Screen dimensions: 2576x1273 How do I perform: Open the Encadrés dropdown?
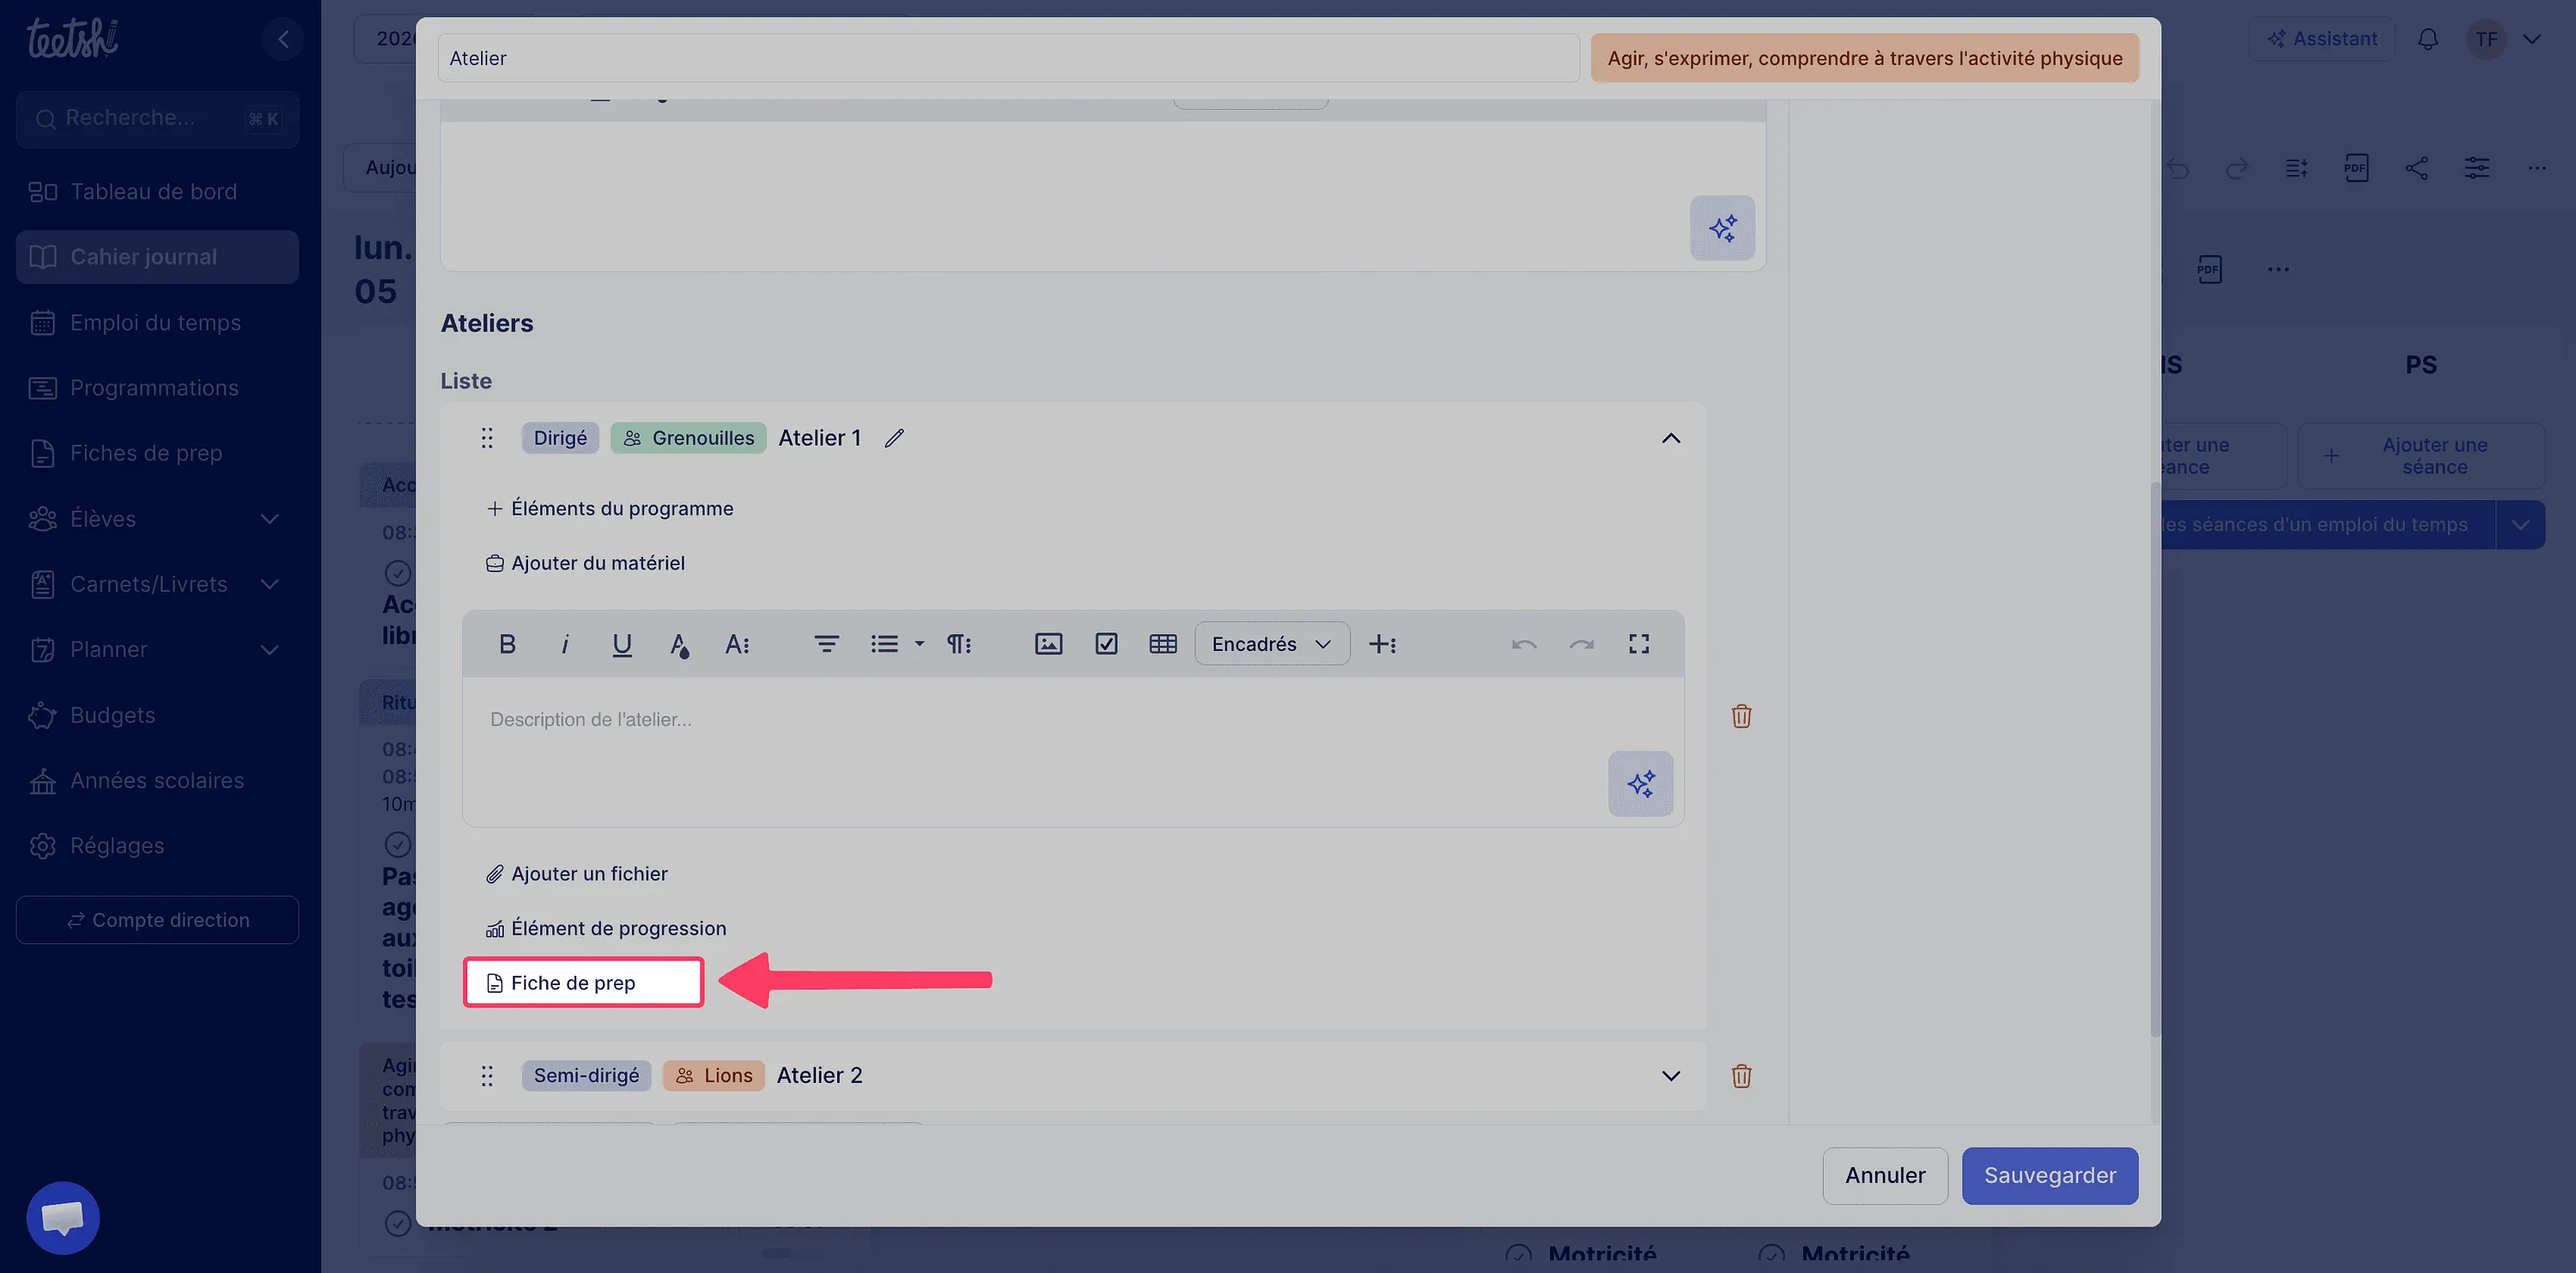pos(1271,644)
